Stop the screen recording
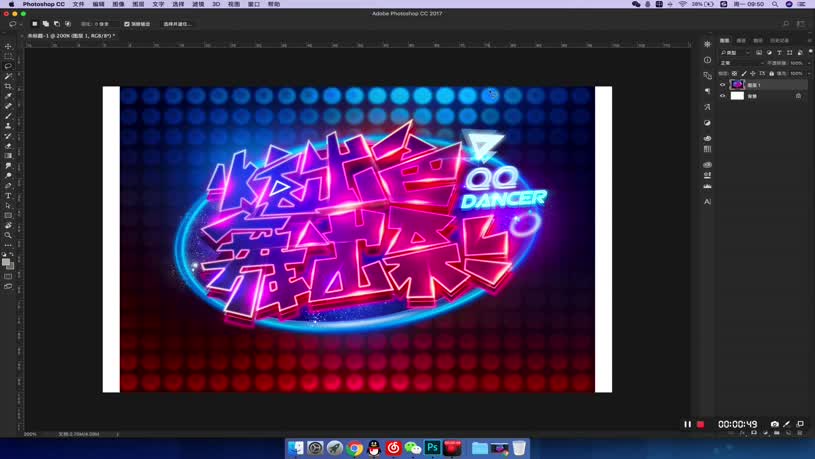Image resolution: width=815 pixels, height=459 pixels. click(700, 424)
